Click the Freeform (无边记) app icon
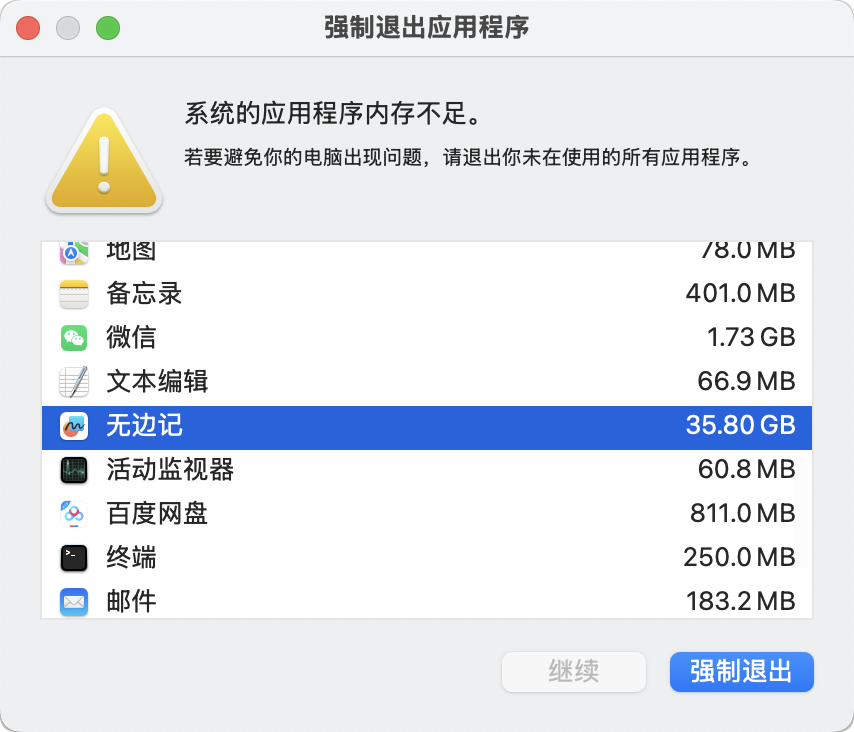Image resolution: width=854 pixels, height=732 pixels. (74, 426)
